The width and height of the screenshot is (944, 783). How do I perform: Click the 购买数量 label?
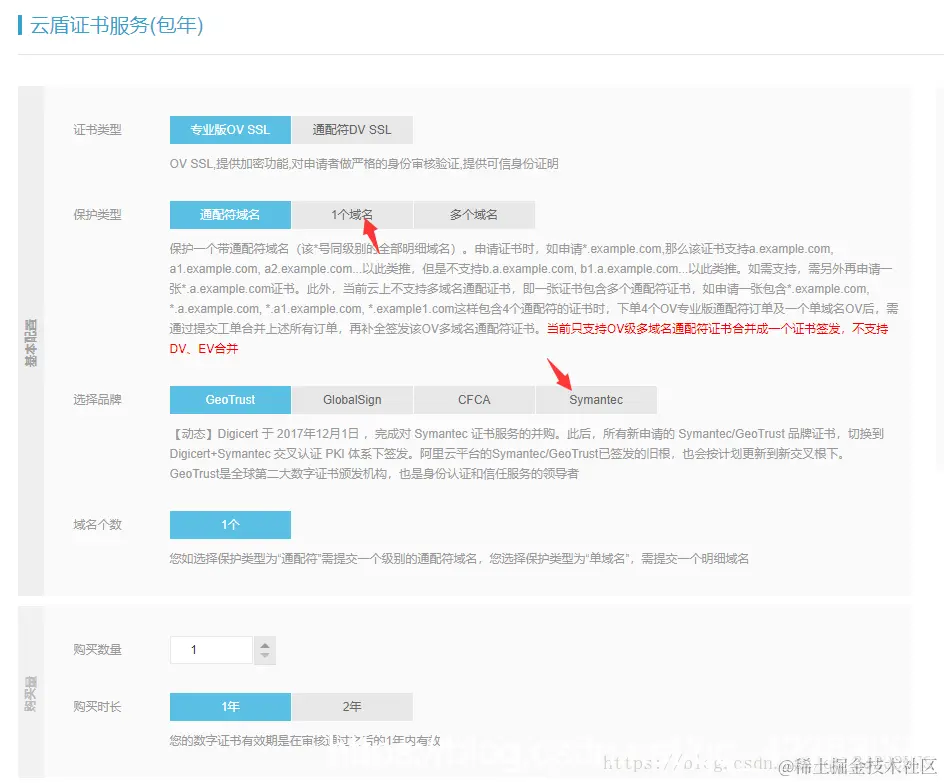tap(98, 650)
